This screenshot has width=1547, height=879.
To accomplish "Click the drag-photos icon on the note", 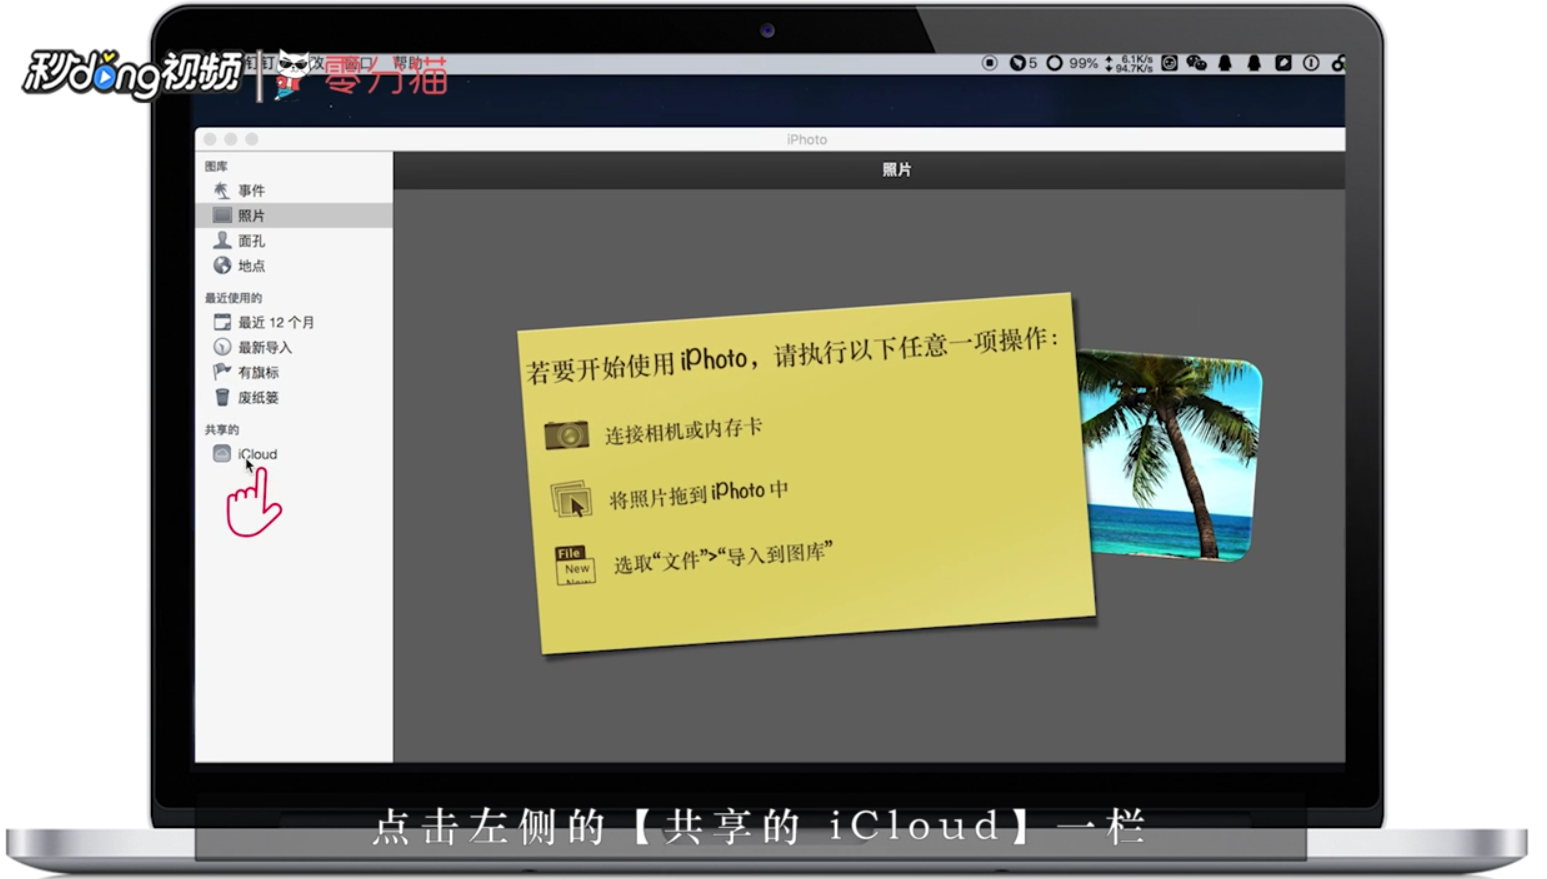I will click(571, 499).
